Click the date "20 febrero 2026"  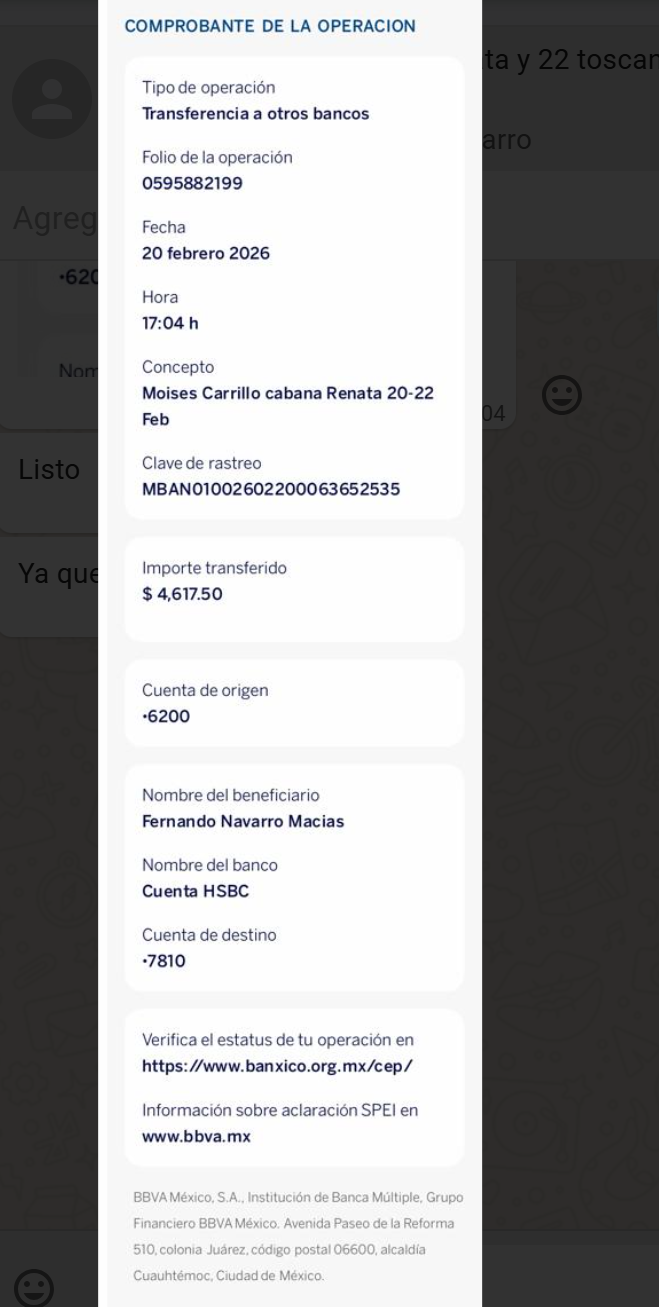[206, 254]
